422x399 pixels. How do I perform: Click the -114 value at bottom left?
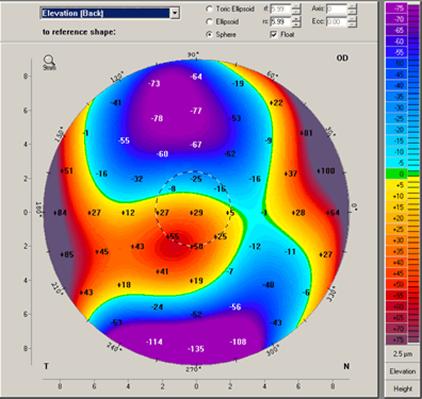click(154, 342)
